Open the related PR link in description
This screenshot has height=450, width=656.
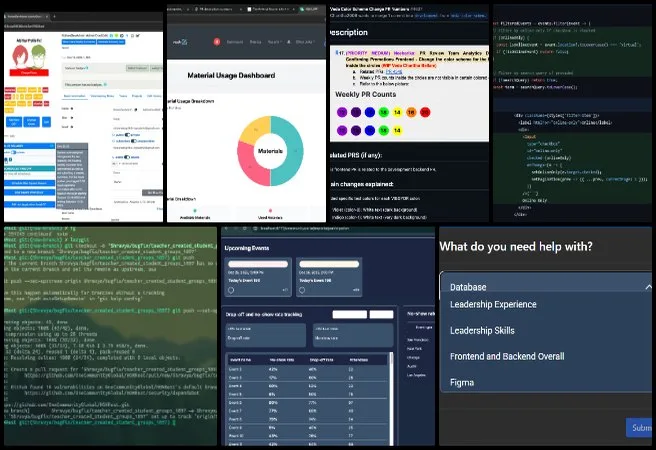point(394,72)
